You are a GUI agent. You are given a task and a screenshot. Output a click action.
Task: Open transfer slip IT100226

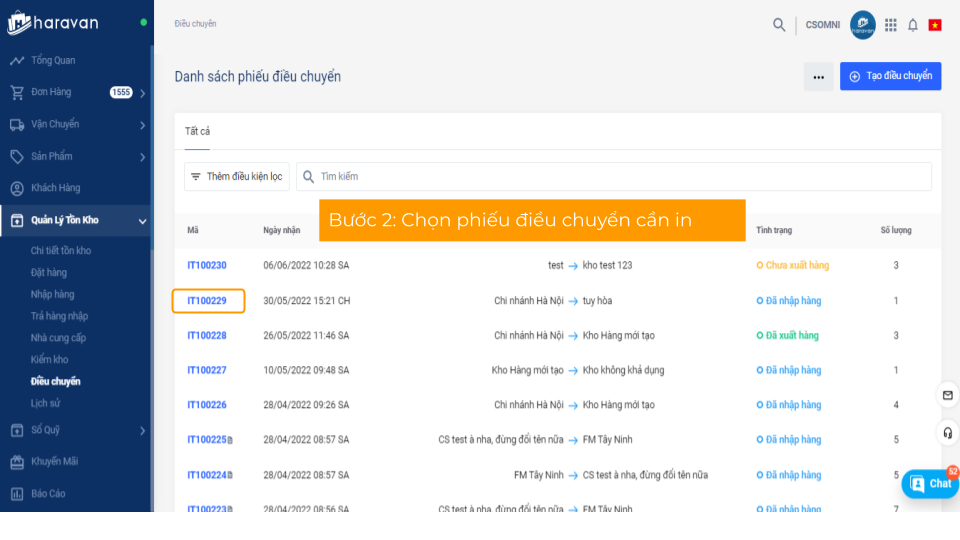[207, 405]
